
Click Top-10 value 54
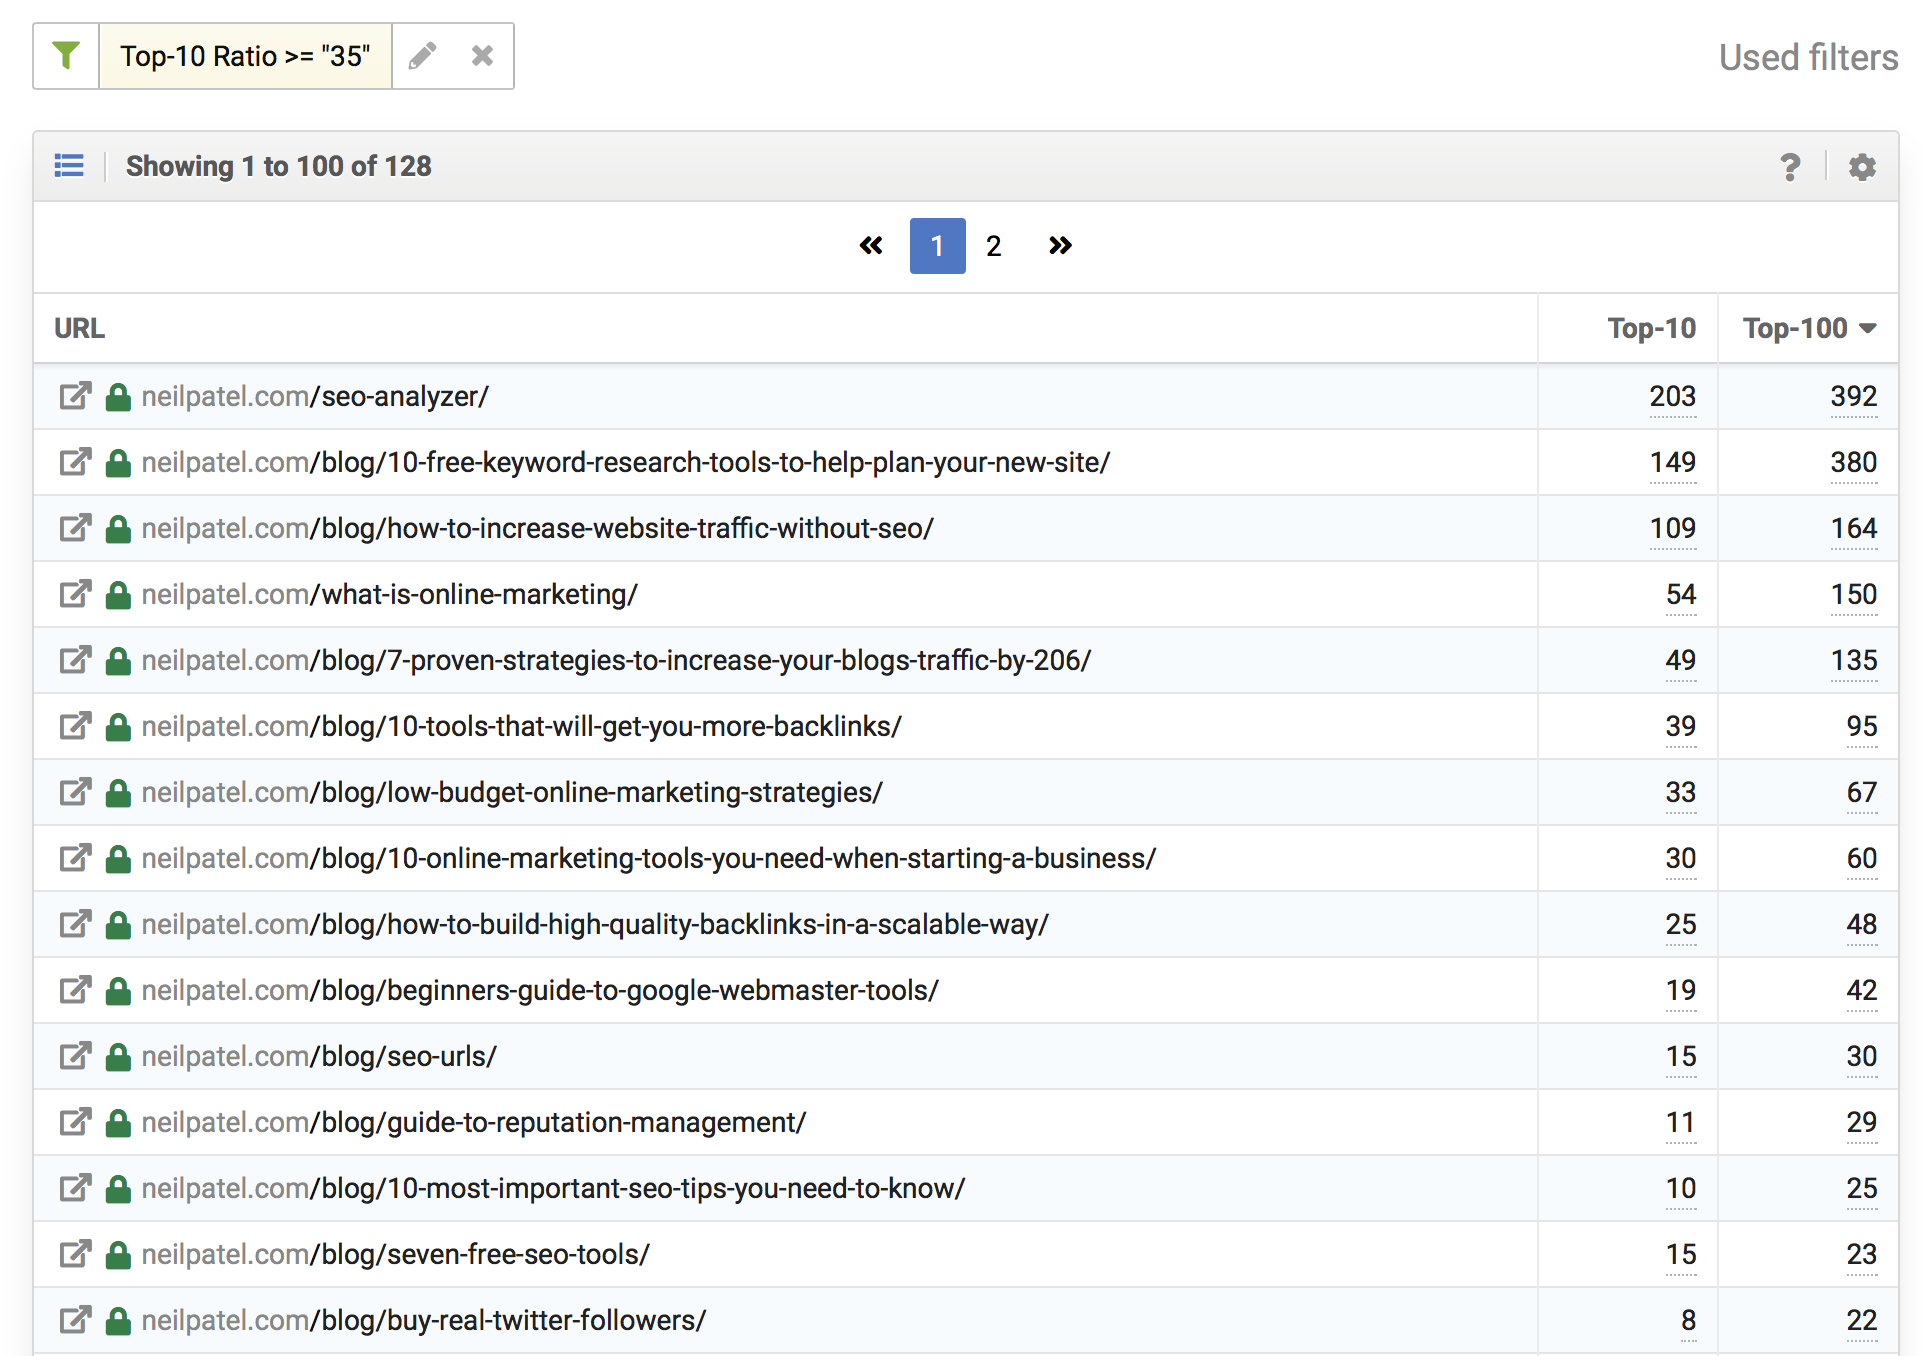click(x=1681, y=594)
